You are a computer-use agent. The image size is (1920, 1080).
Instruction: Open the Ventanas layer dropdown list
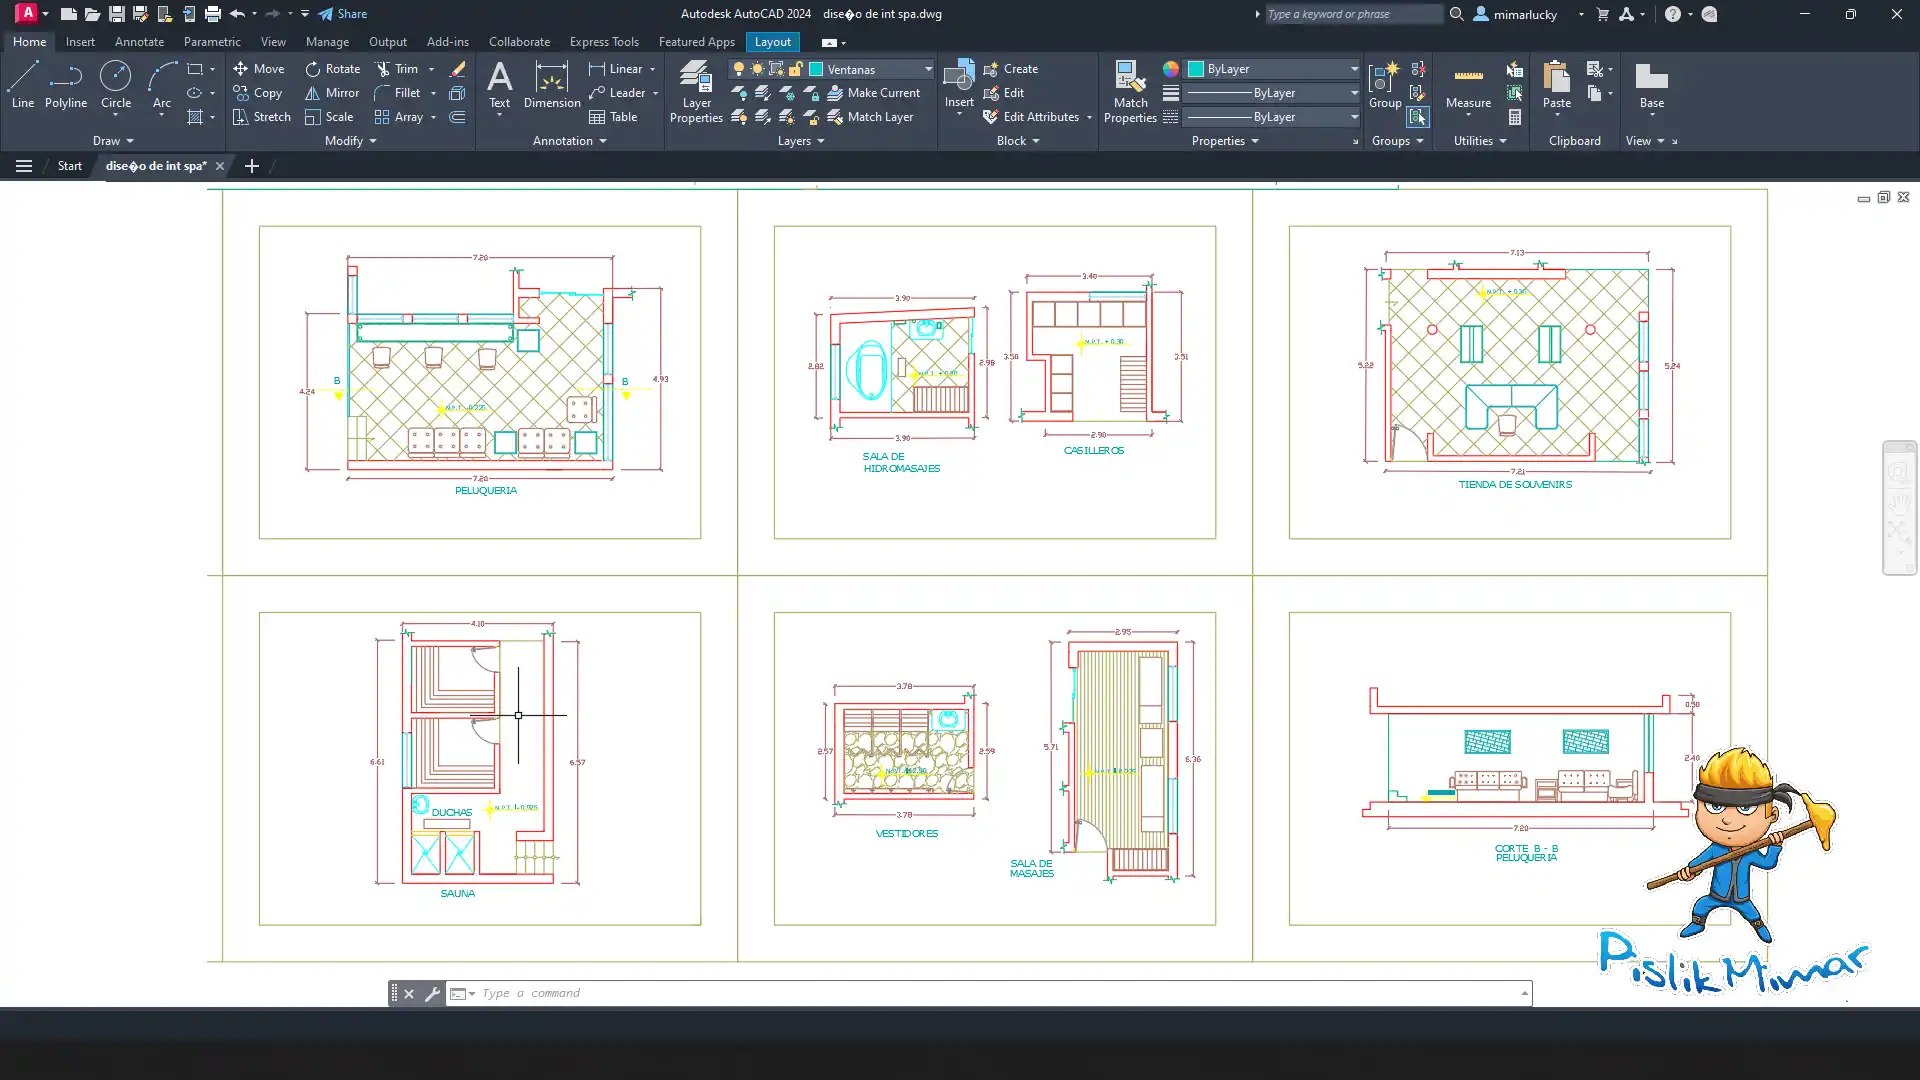[927, 69]
